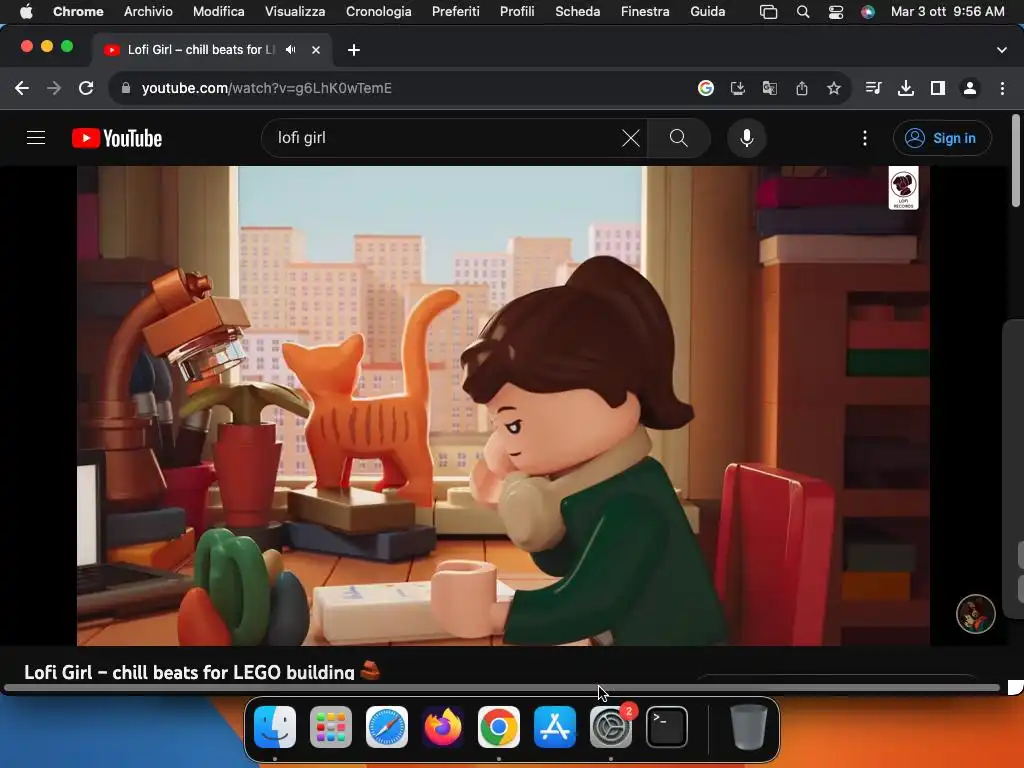Viewport: 1024px width, 768px height.
Task: Run search with the magnifying glass button
Action: point(679,138)
